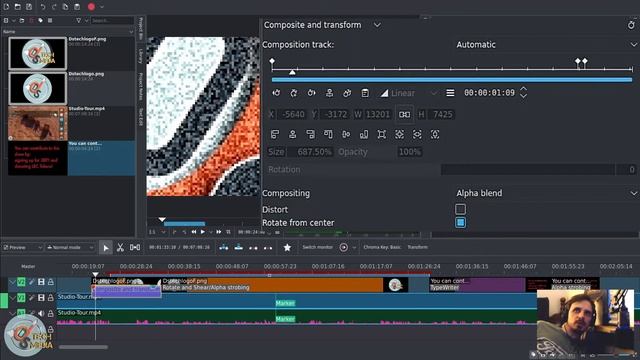The image size is (640, 360).
Task: Click the reset icon at effect panel top-right
Action: click(x=631, y=25)
